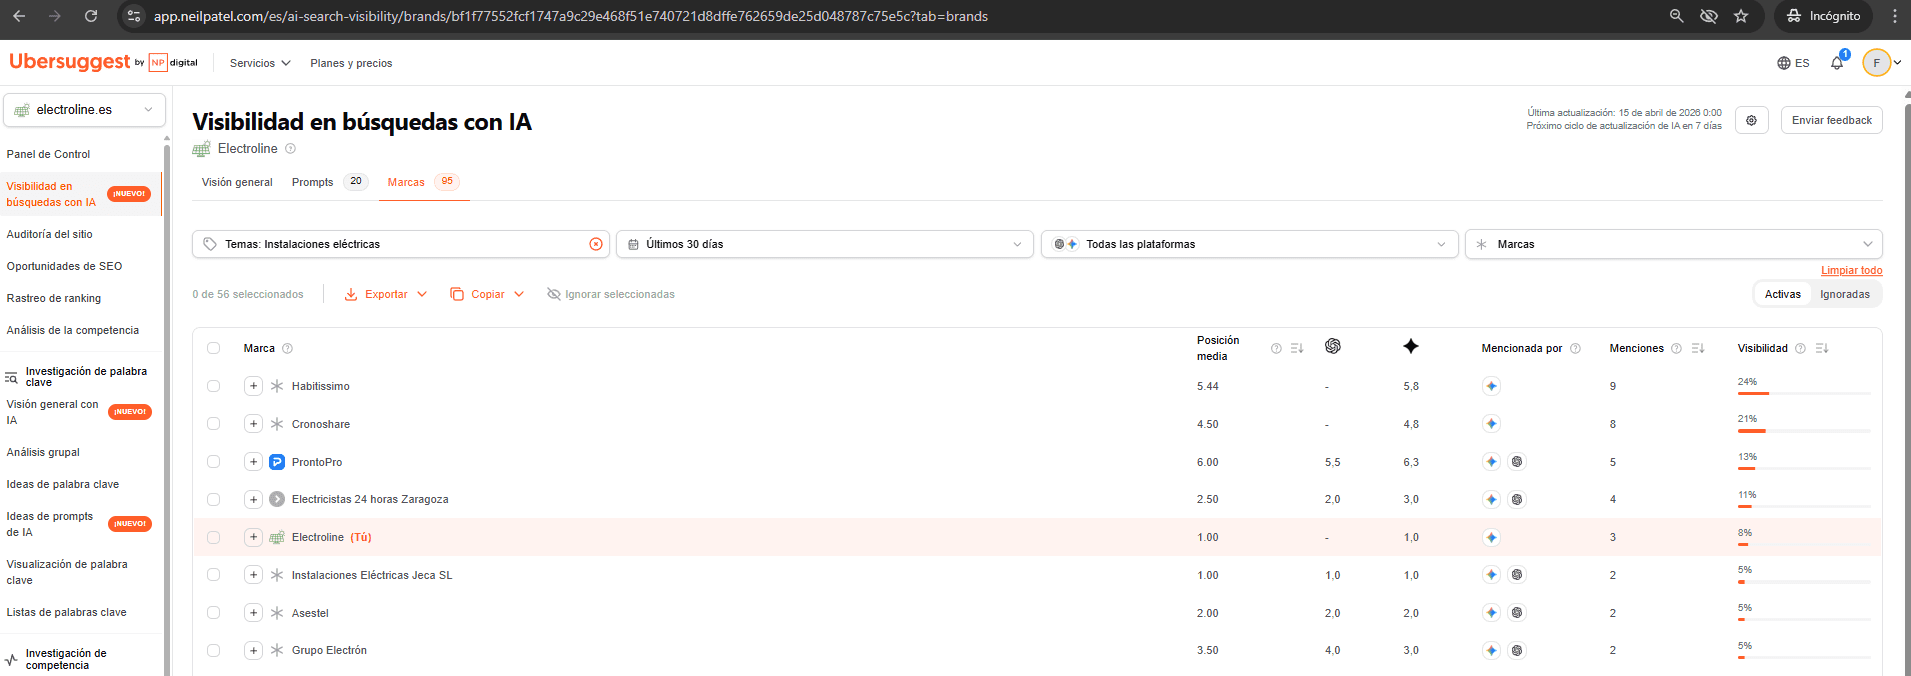Click the ProntoPro brand logo icon
The height and width of the screenshot is (676, 1911).
277,462
